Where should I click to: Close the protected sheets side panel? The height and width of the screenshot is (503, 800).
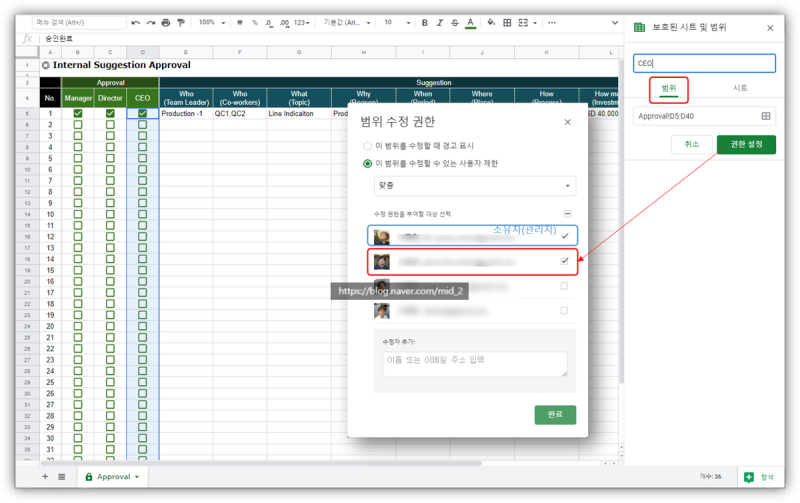tap(770, 28)
